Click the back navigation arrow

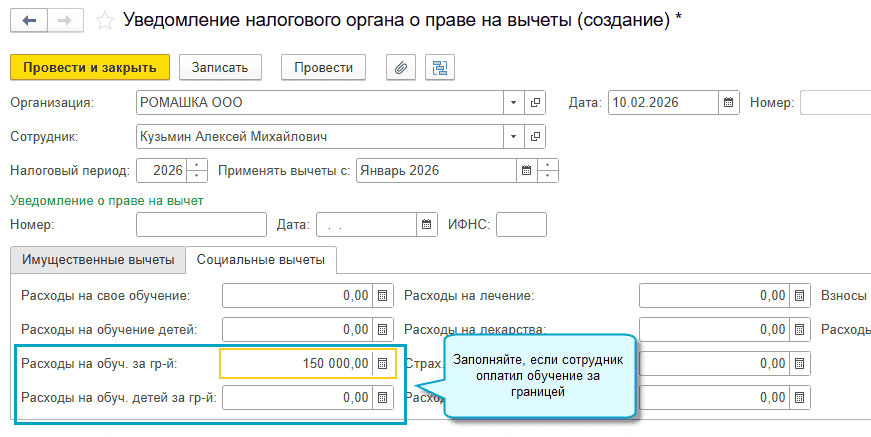(28, 20)
